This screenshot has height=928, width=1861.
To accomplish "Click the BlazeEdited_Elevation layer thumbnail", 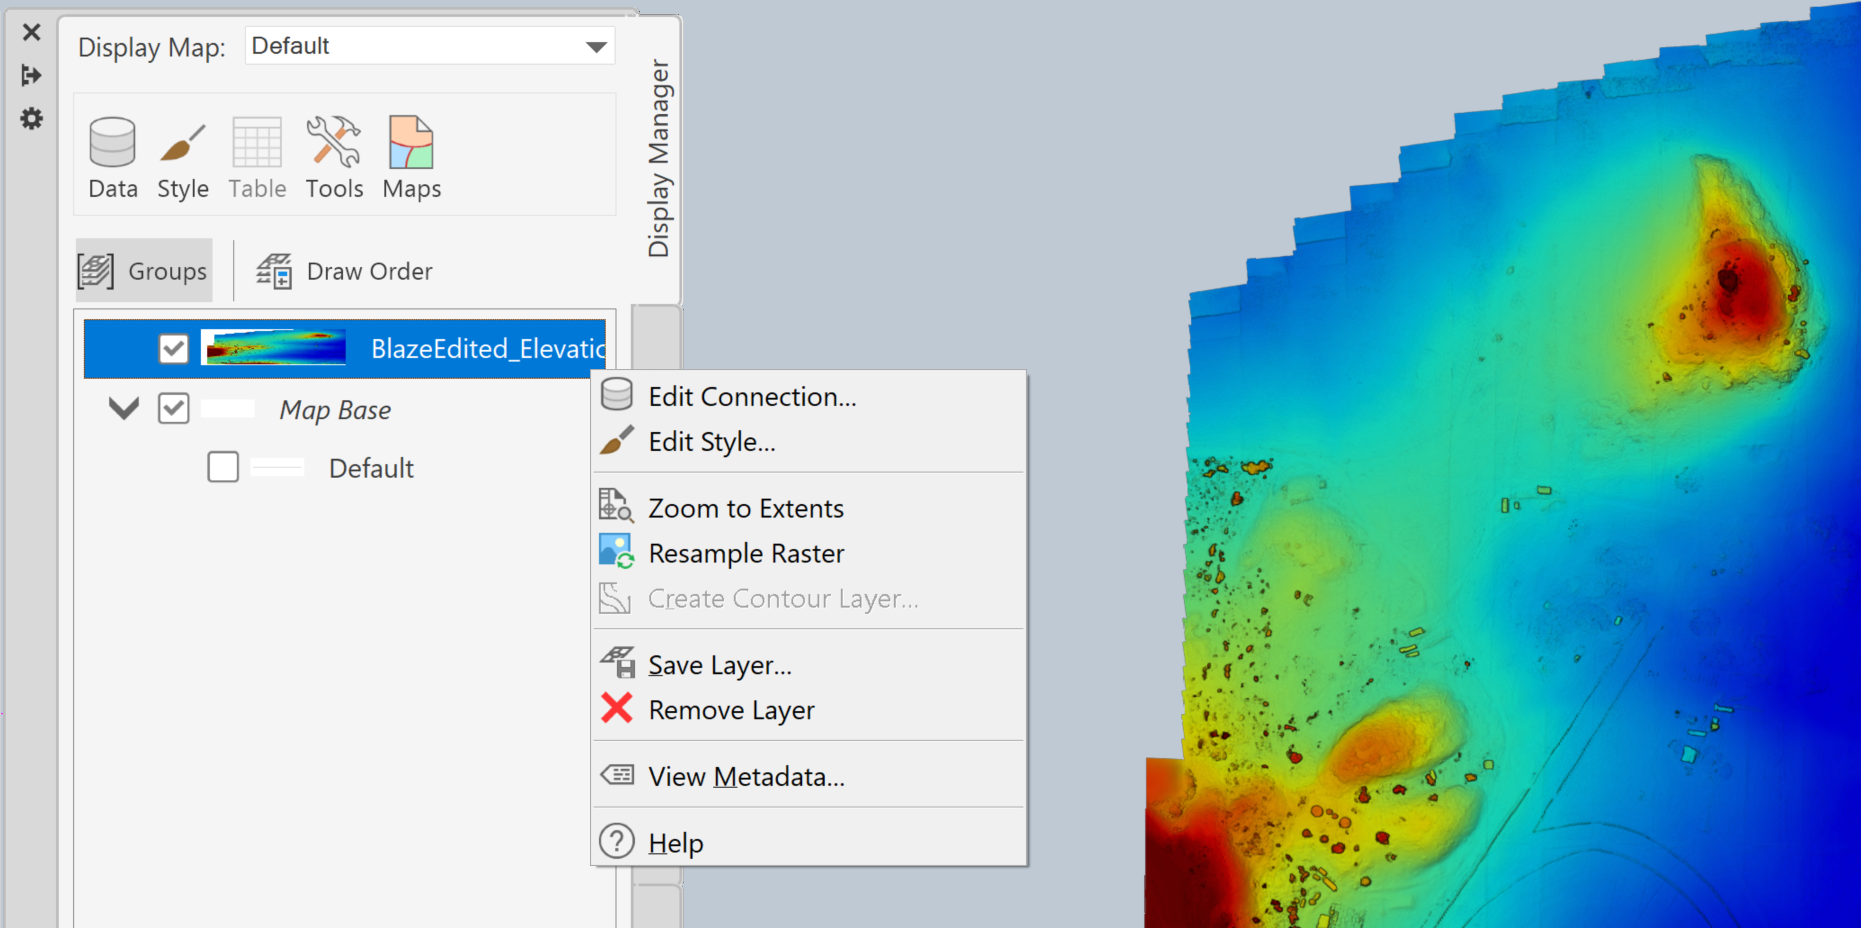I will [273, 348].
